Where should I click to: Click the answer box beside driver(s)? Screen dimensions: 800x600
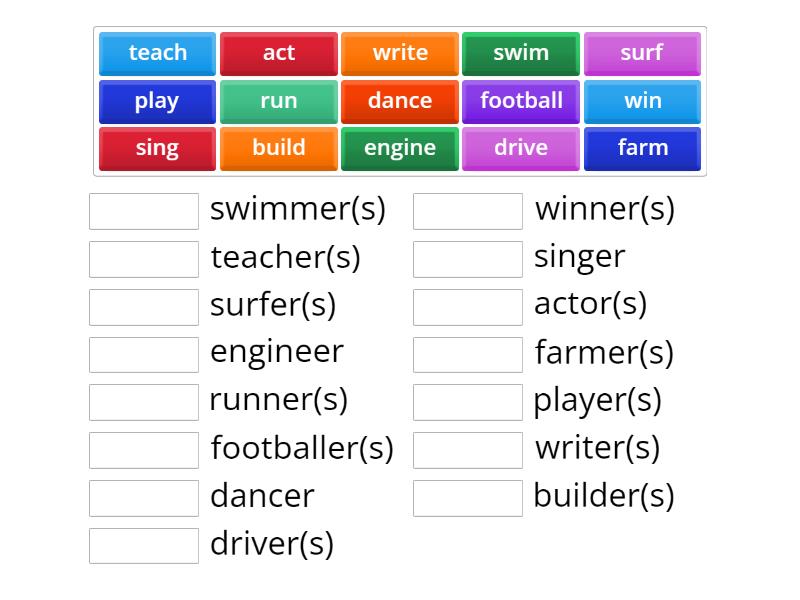pos(143,545)
